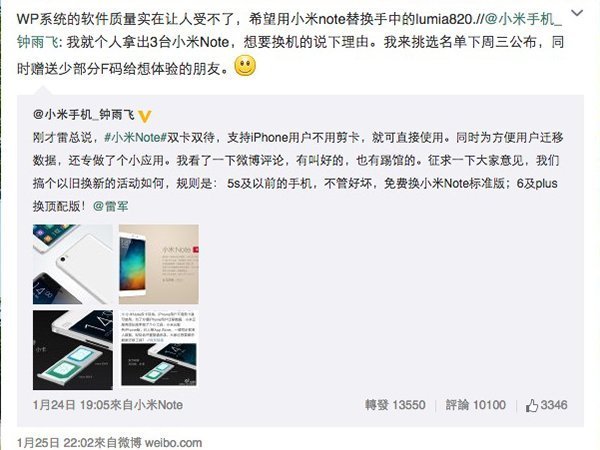
Task: Open the 小米手机_钟雨飞 author name in quoted post
Action: [84, 114]
